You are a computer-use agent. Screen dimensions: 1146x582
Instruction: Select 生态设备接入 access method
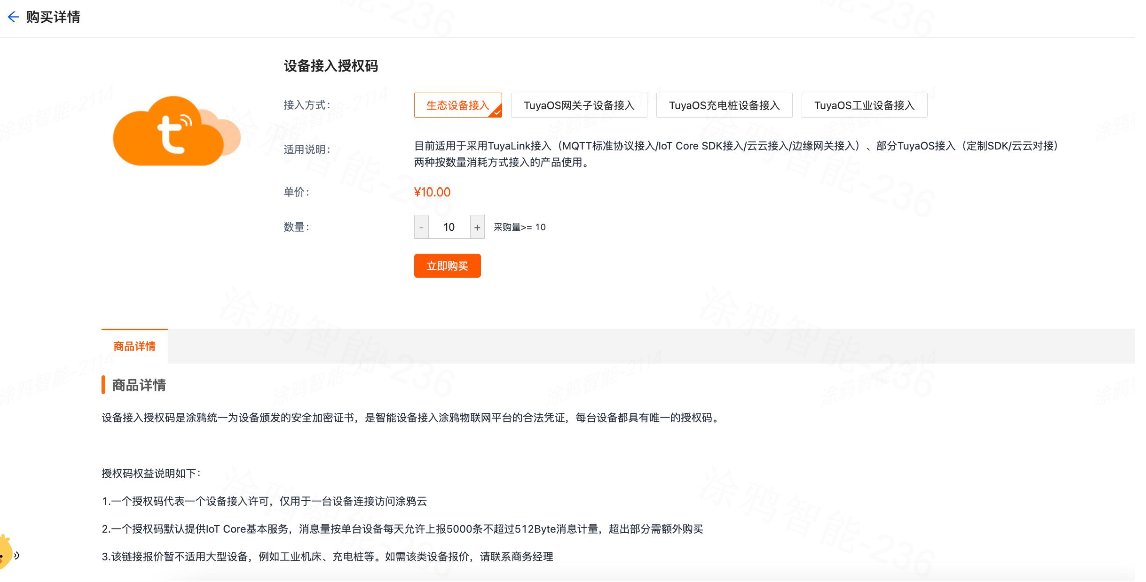458,105
